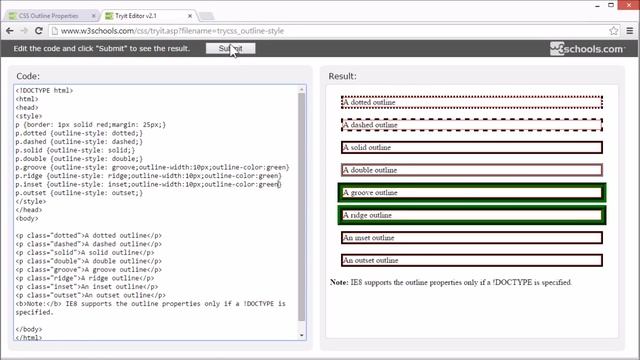Click the 'A dotted outline' result paragraph
The width and height of the screenshot is (640, 360).
click(x=471, y=102)
